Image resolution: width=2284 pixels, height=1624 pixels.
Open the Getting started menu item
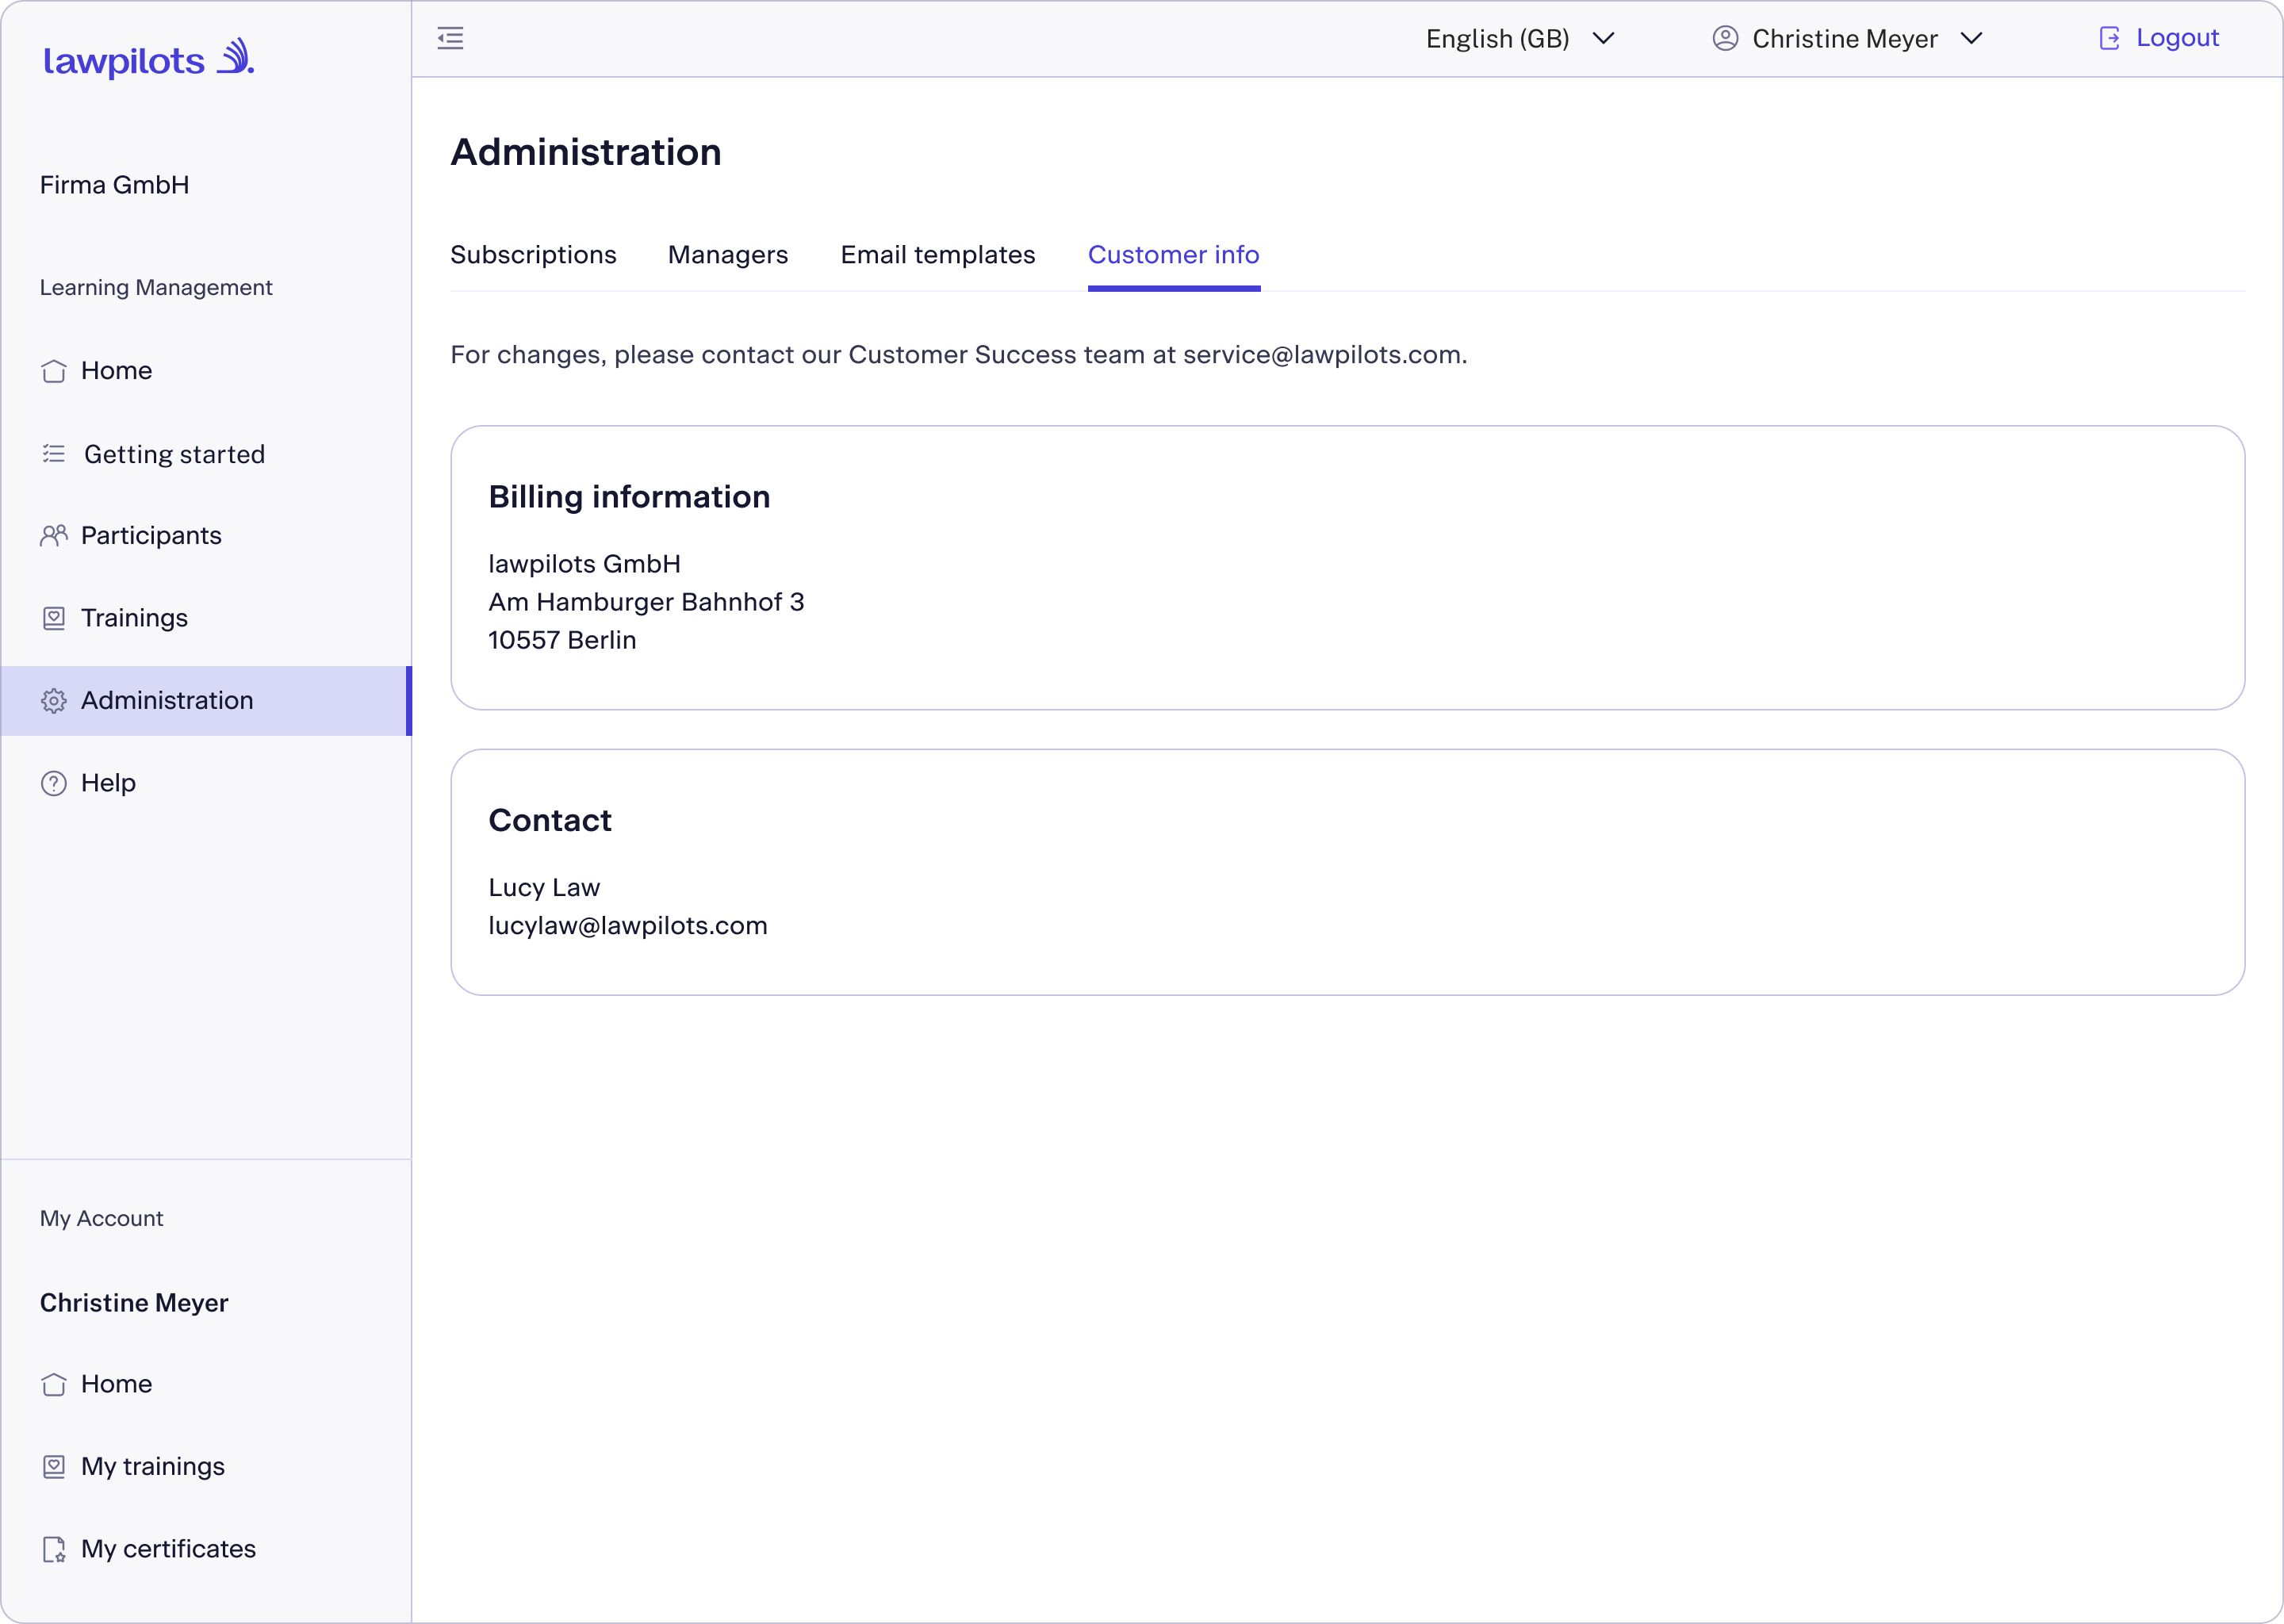click(x=206, y=454)
